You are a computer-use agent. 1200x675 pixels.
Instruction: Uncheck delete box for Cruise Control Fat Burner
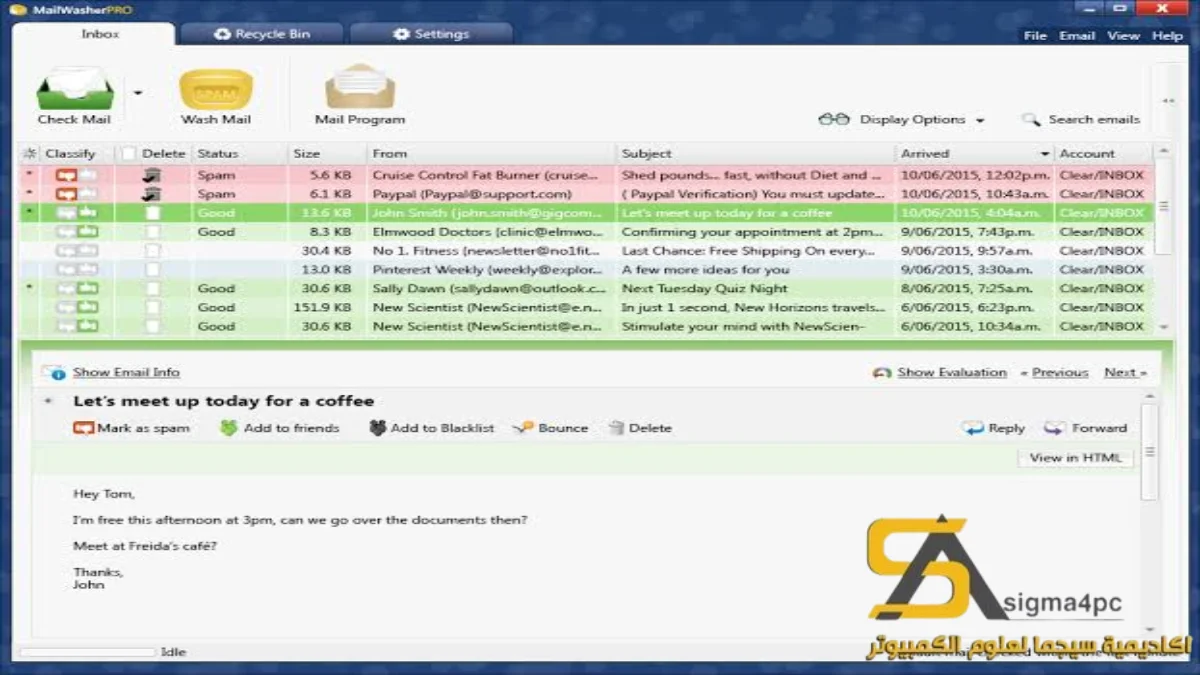[x=152, y=175]
